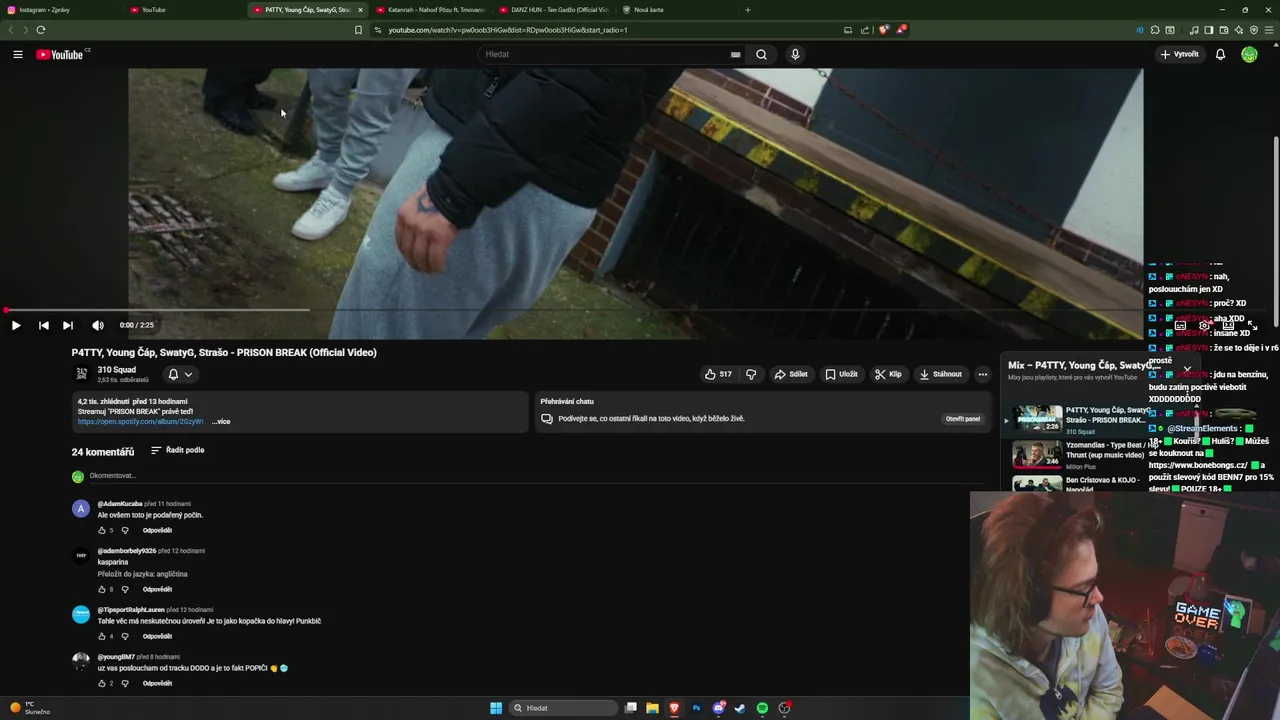Open a new browser tab
The width and height of the screenshot is (1280, 720).
[747, 10]
